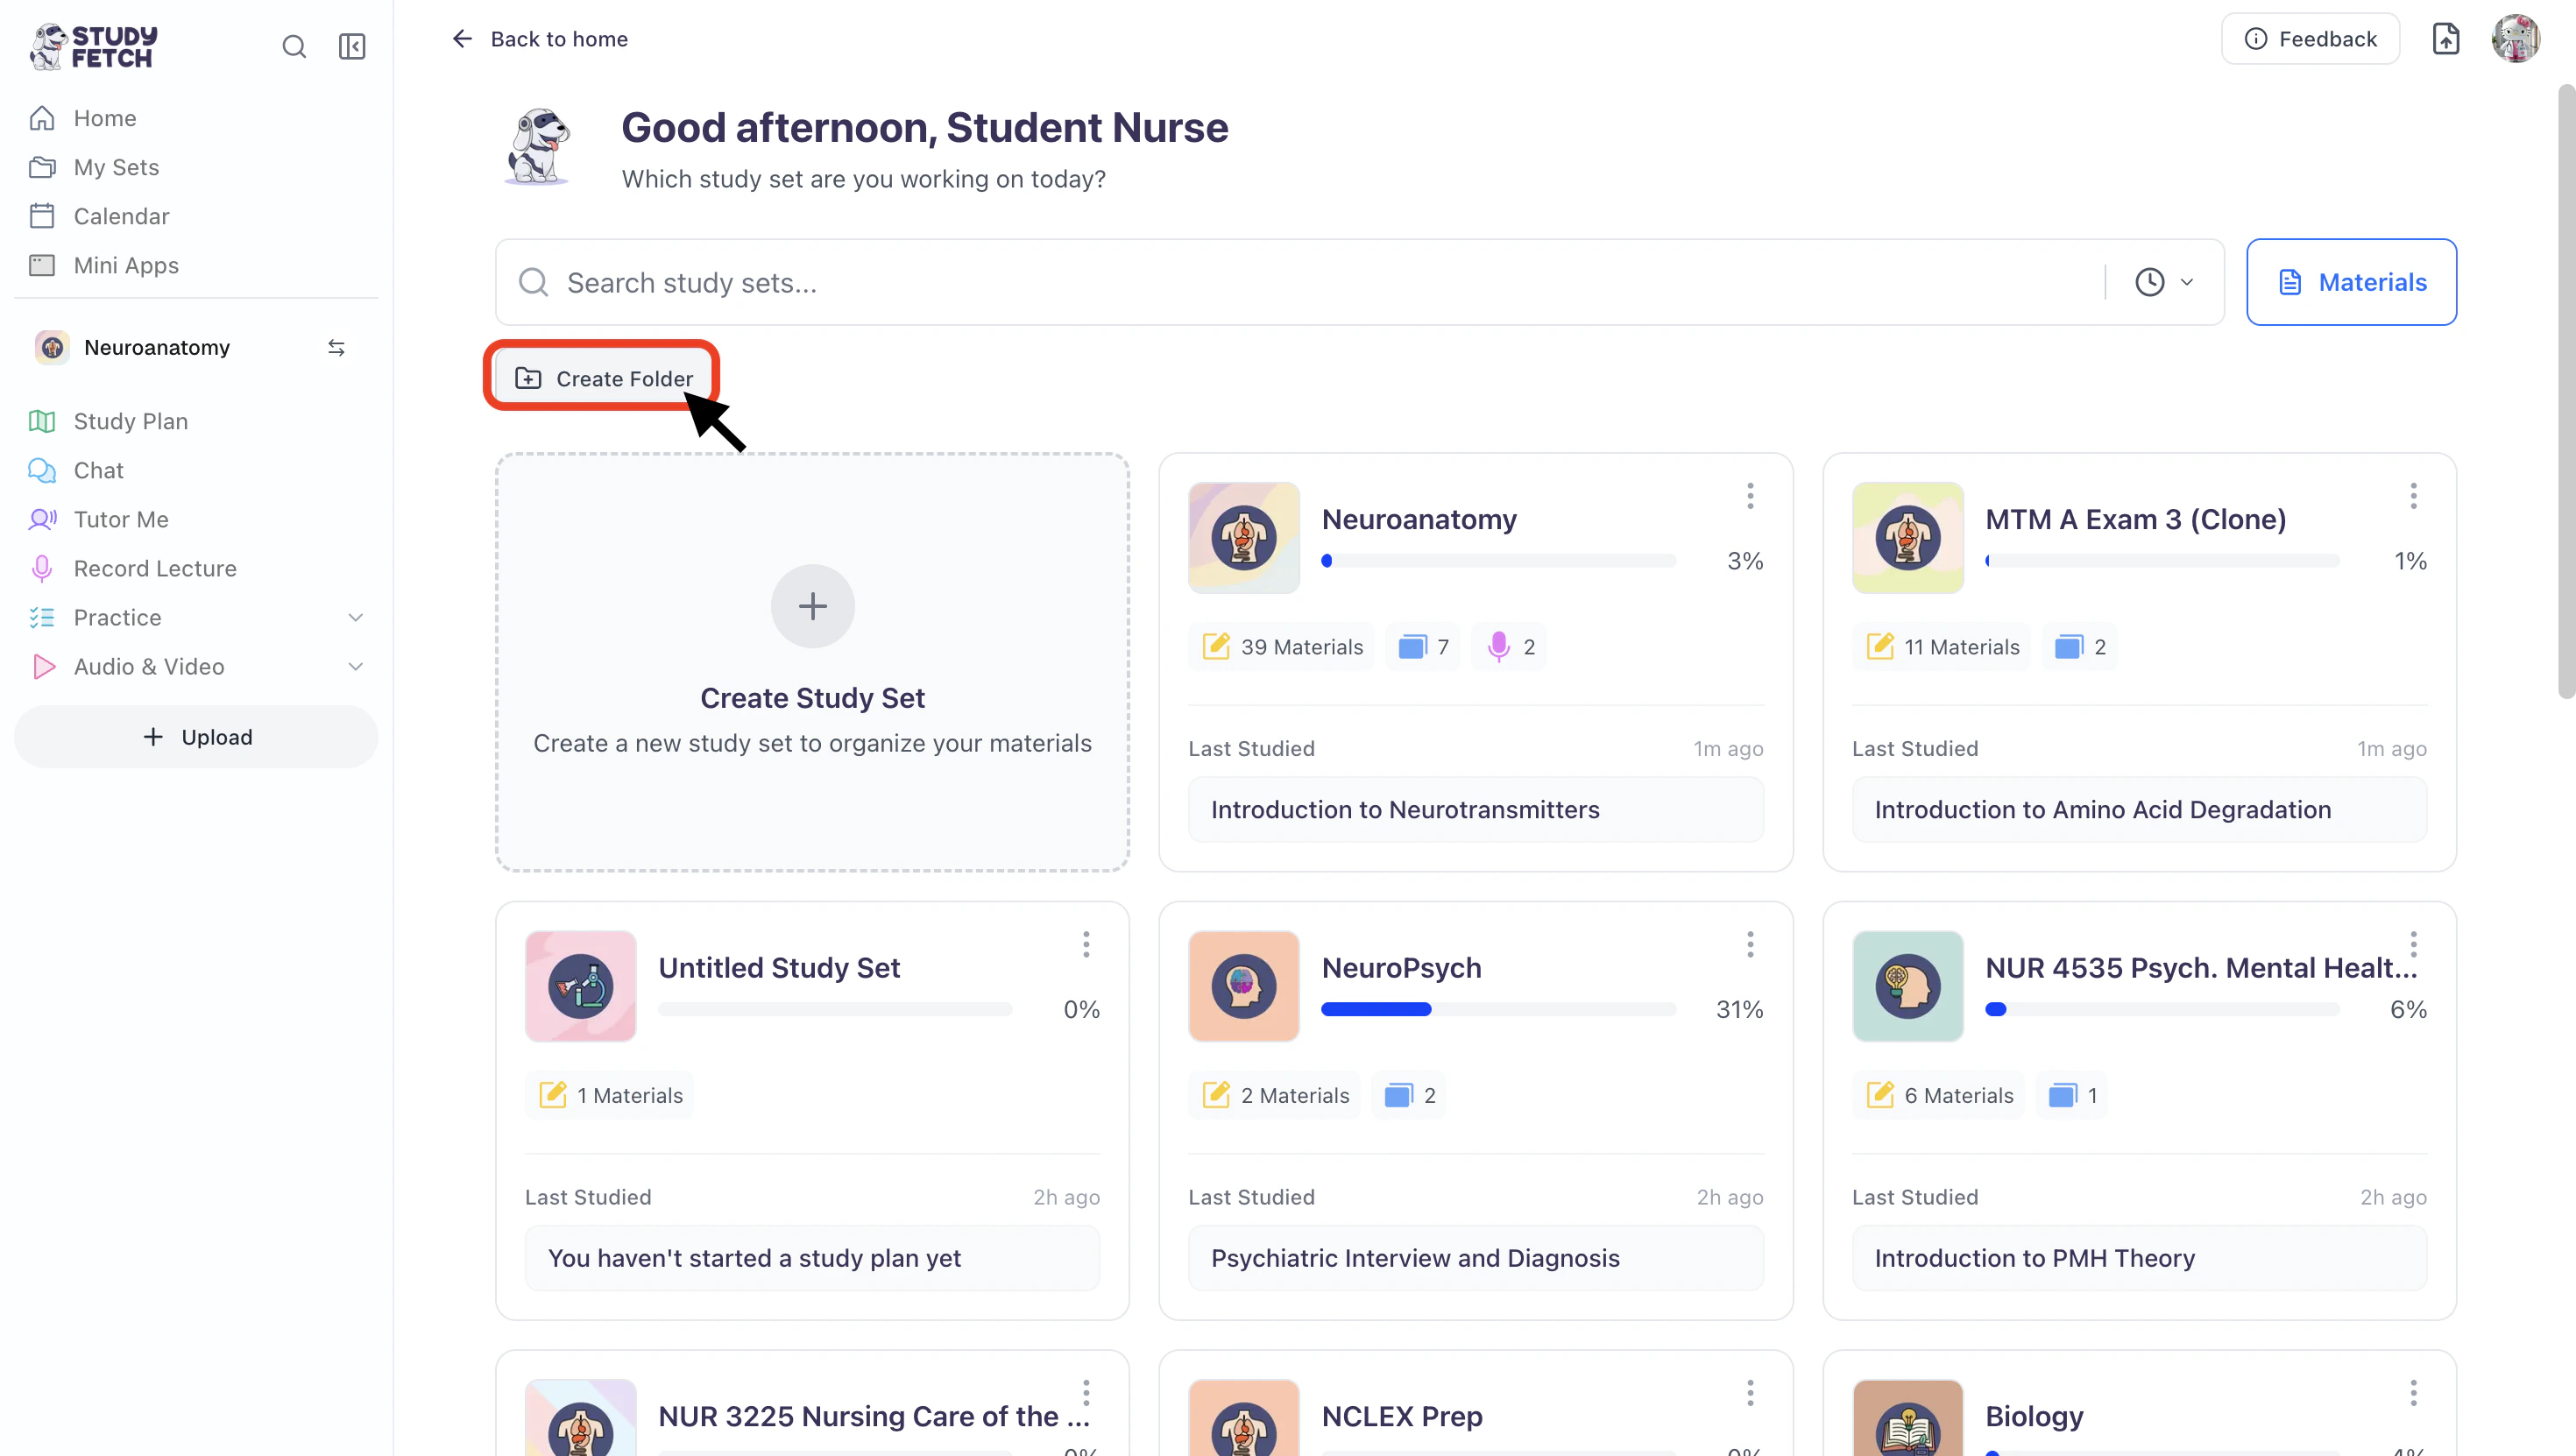
Task: Click the 11 Materials badge
Action: [x=1942, y=647]
